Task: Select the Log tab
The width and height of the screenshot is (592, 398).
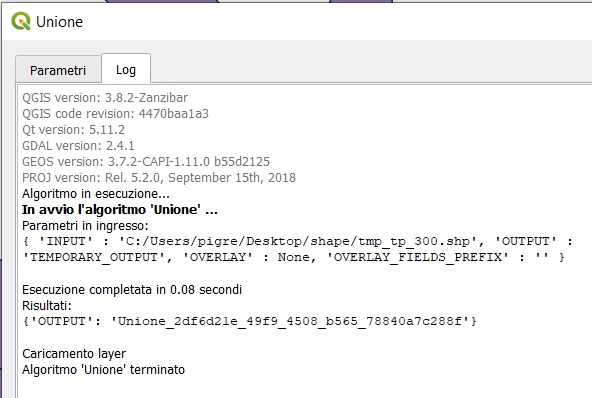Action: coord(126,69)
